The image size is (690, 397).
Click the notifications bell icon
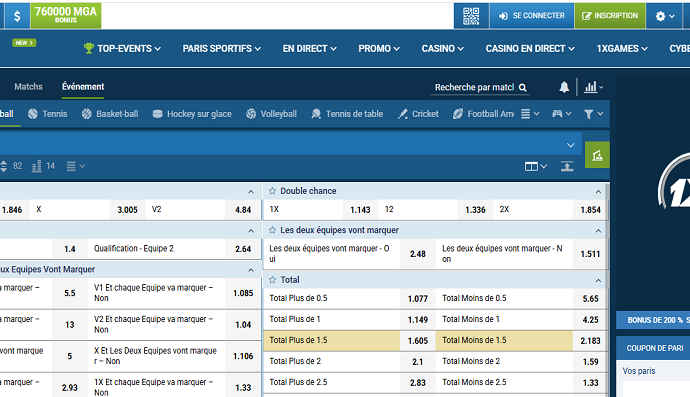tap(564, 87)
